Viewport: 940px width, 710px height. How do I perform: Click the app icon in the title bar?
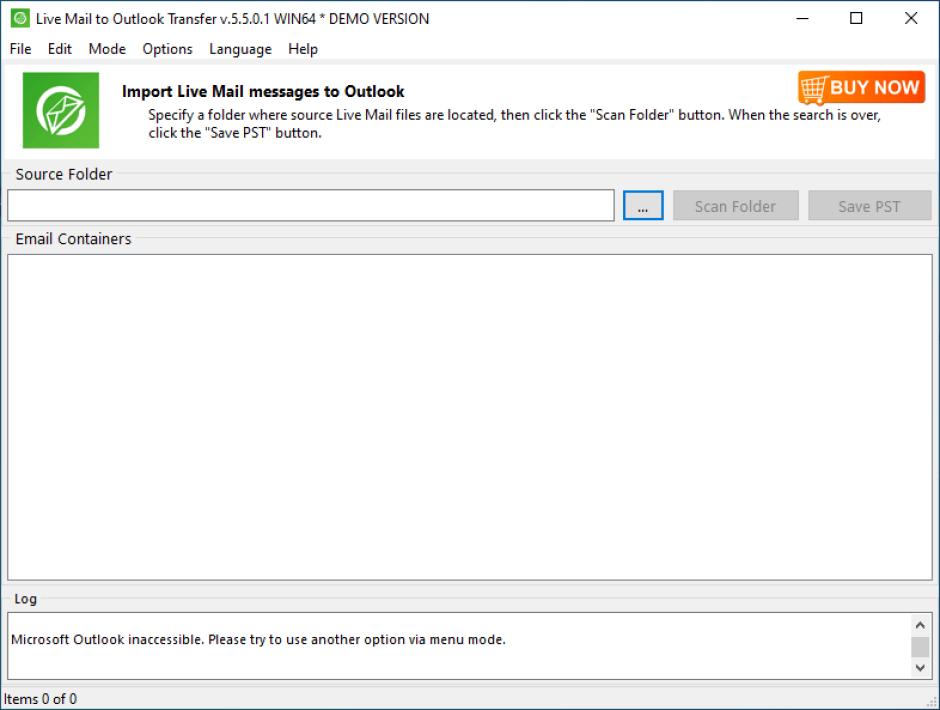[x=20, y=19]
